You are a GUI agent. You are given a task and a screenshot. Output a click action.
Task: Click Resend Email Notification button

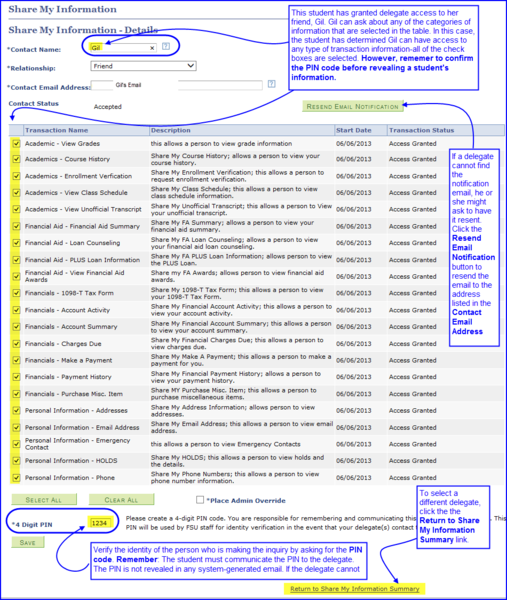(353, 106)
